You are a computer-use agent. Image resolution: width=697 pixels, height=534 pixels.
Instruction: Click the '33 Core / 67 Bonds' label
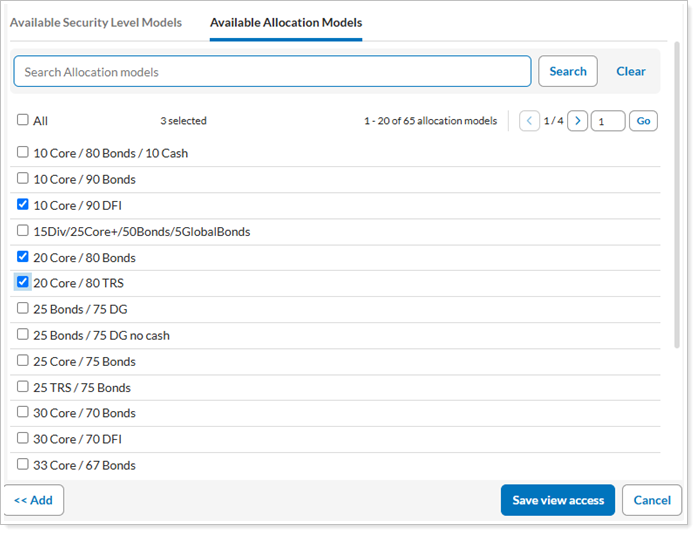(84, 466)
